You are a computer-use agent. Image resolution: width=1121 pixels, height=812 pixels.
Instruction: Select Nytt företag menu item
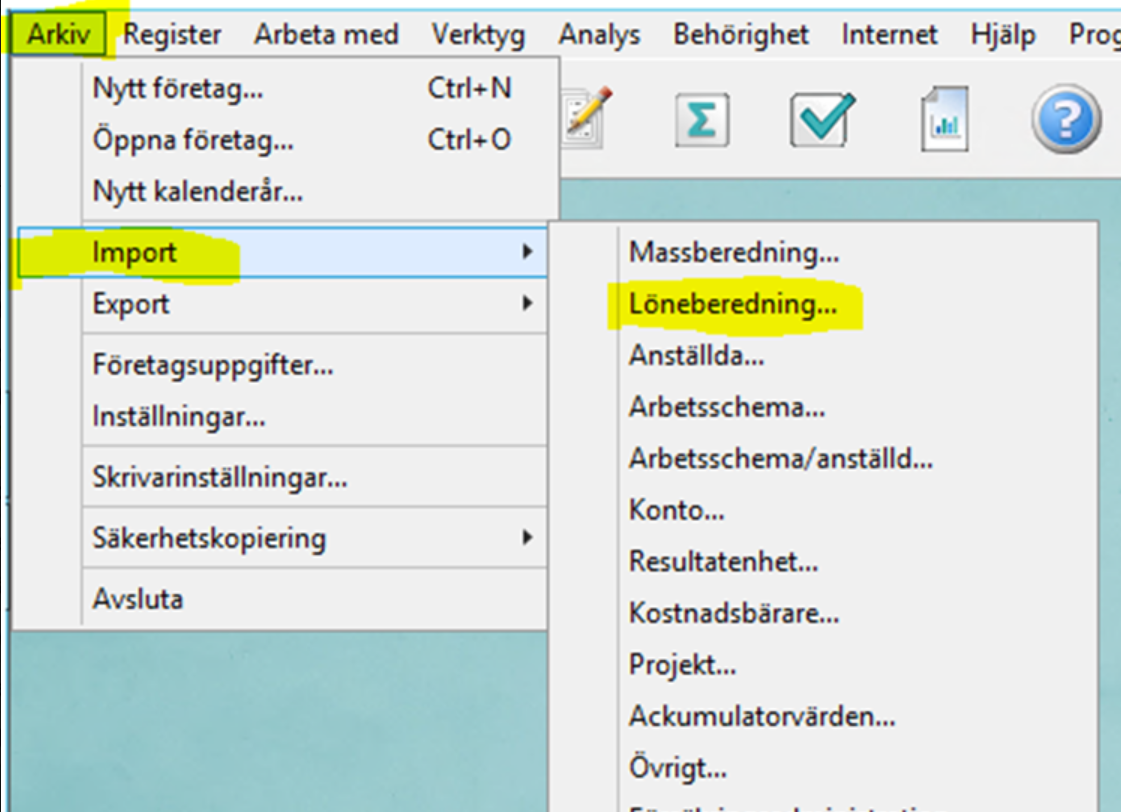tap(178, 89)
